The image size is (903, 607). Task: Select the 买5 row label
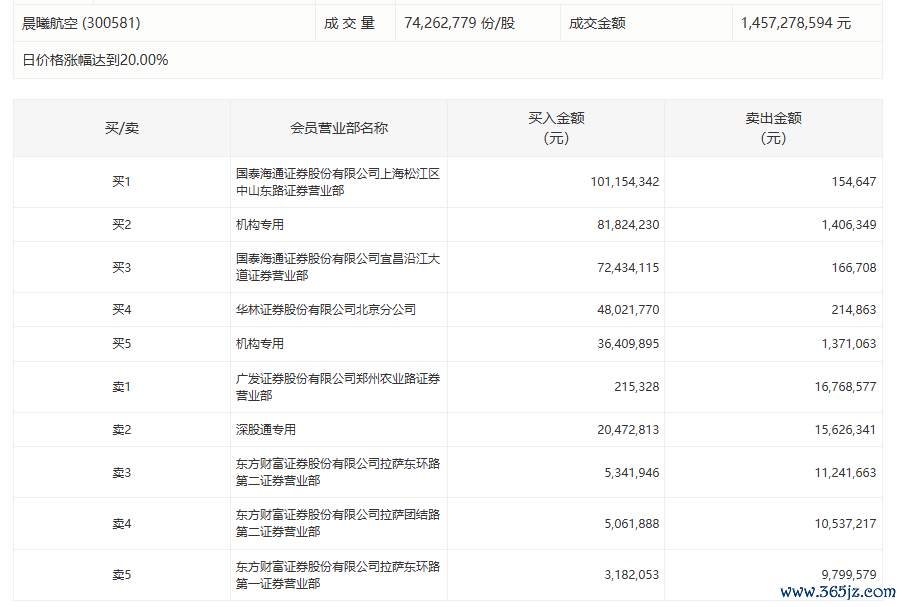coord(122,344)
